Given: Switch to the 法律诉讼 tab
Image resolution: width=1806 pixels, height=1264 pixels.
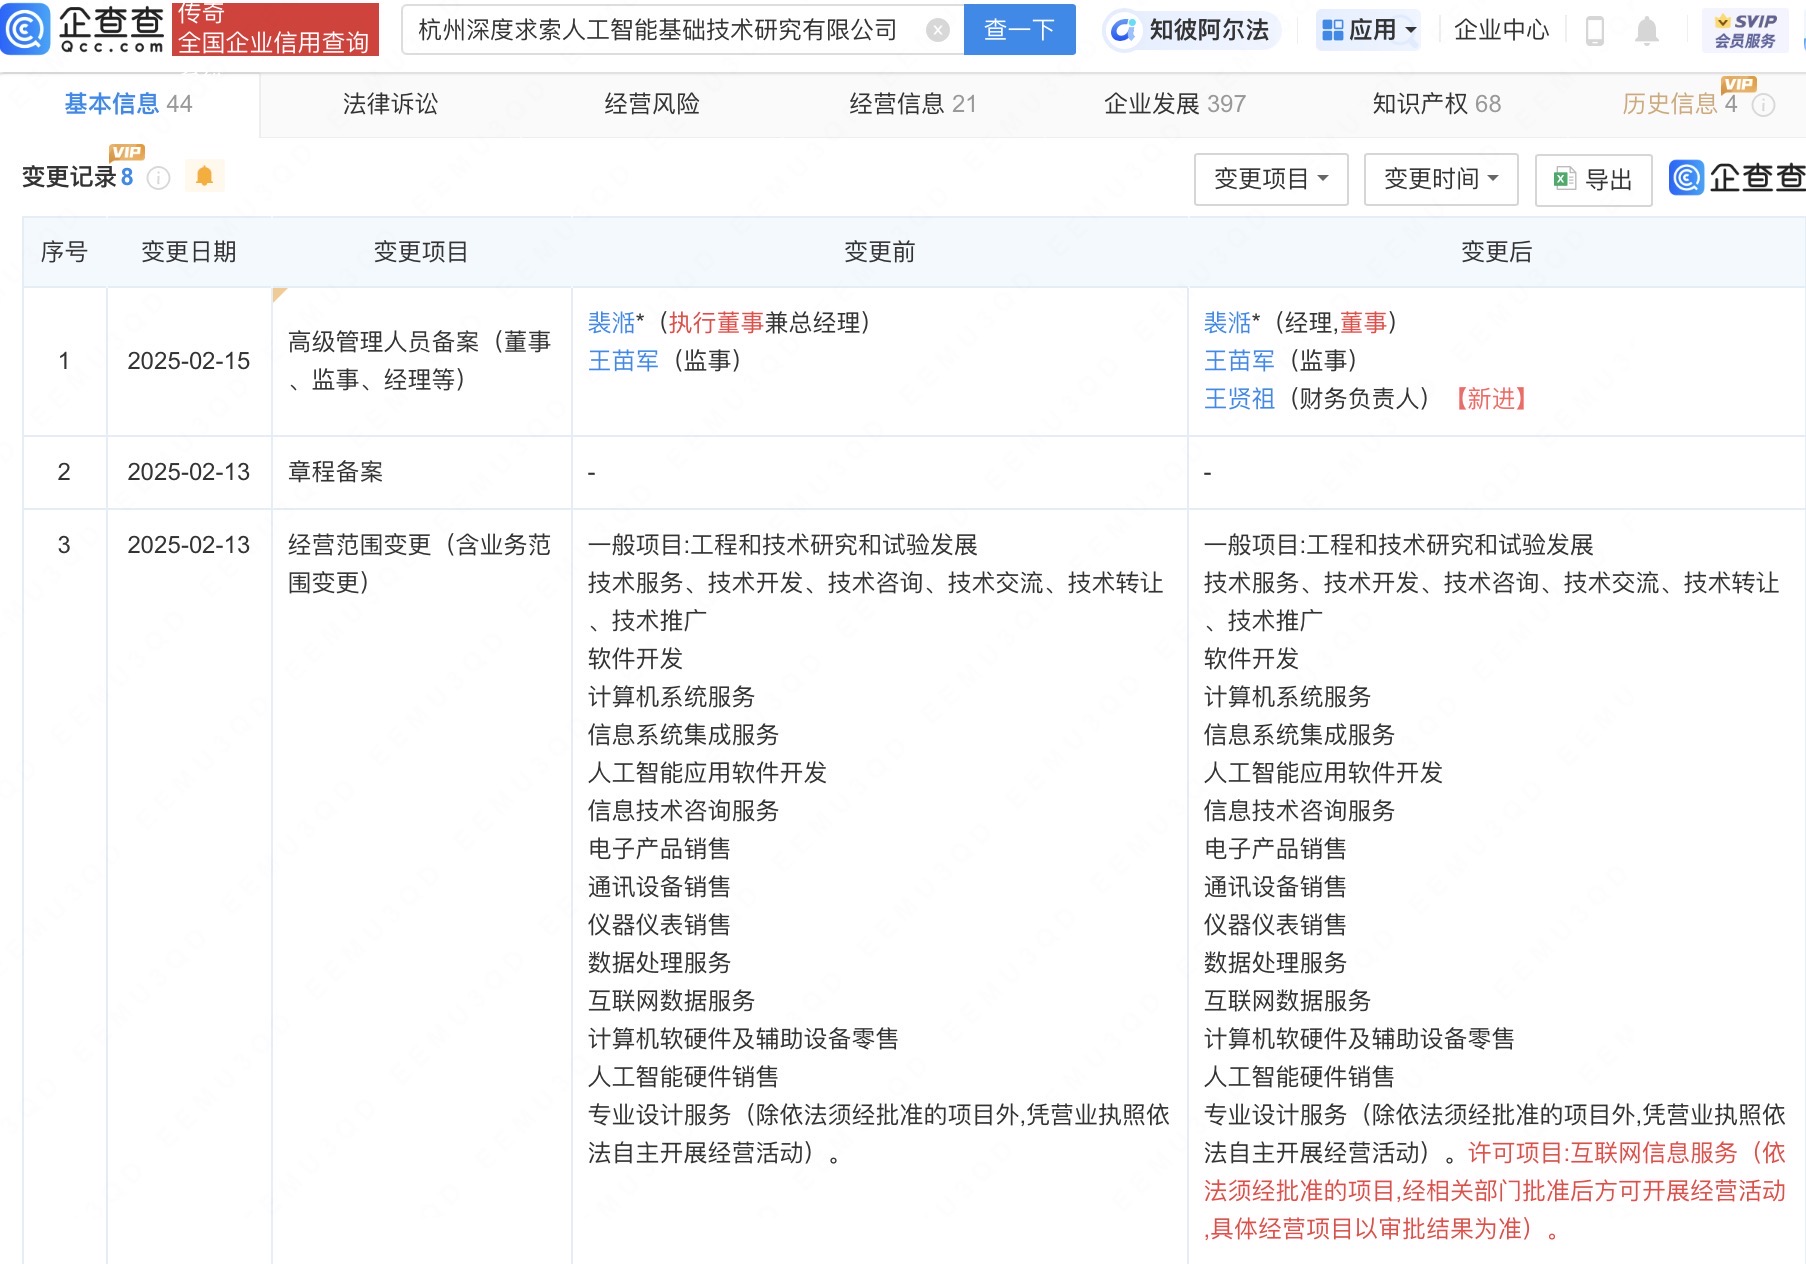Looking at the screenshot, I should click(x=390, y=104).
